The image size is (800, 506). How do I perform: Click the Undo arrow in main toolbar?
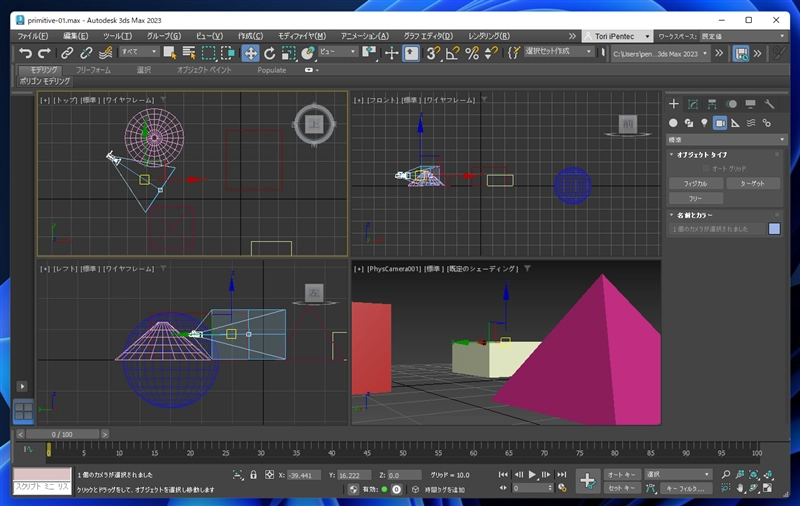coord(25,53)
